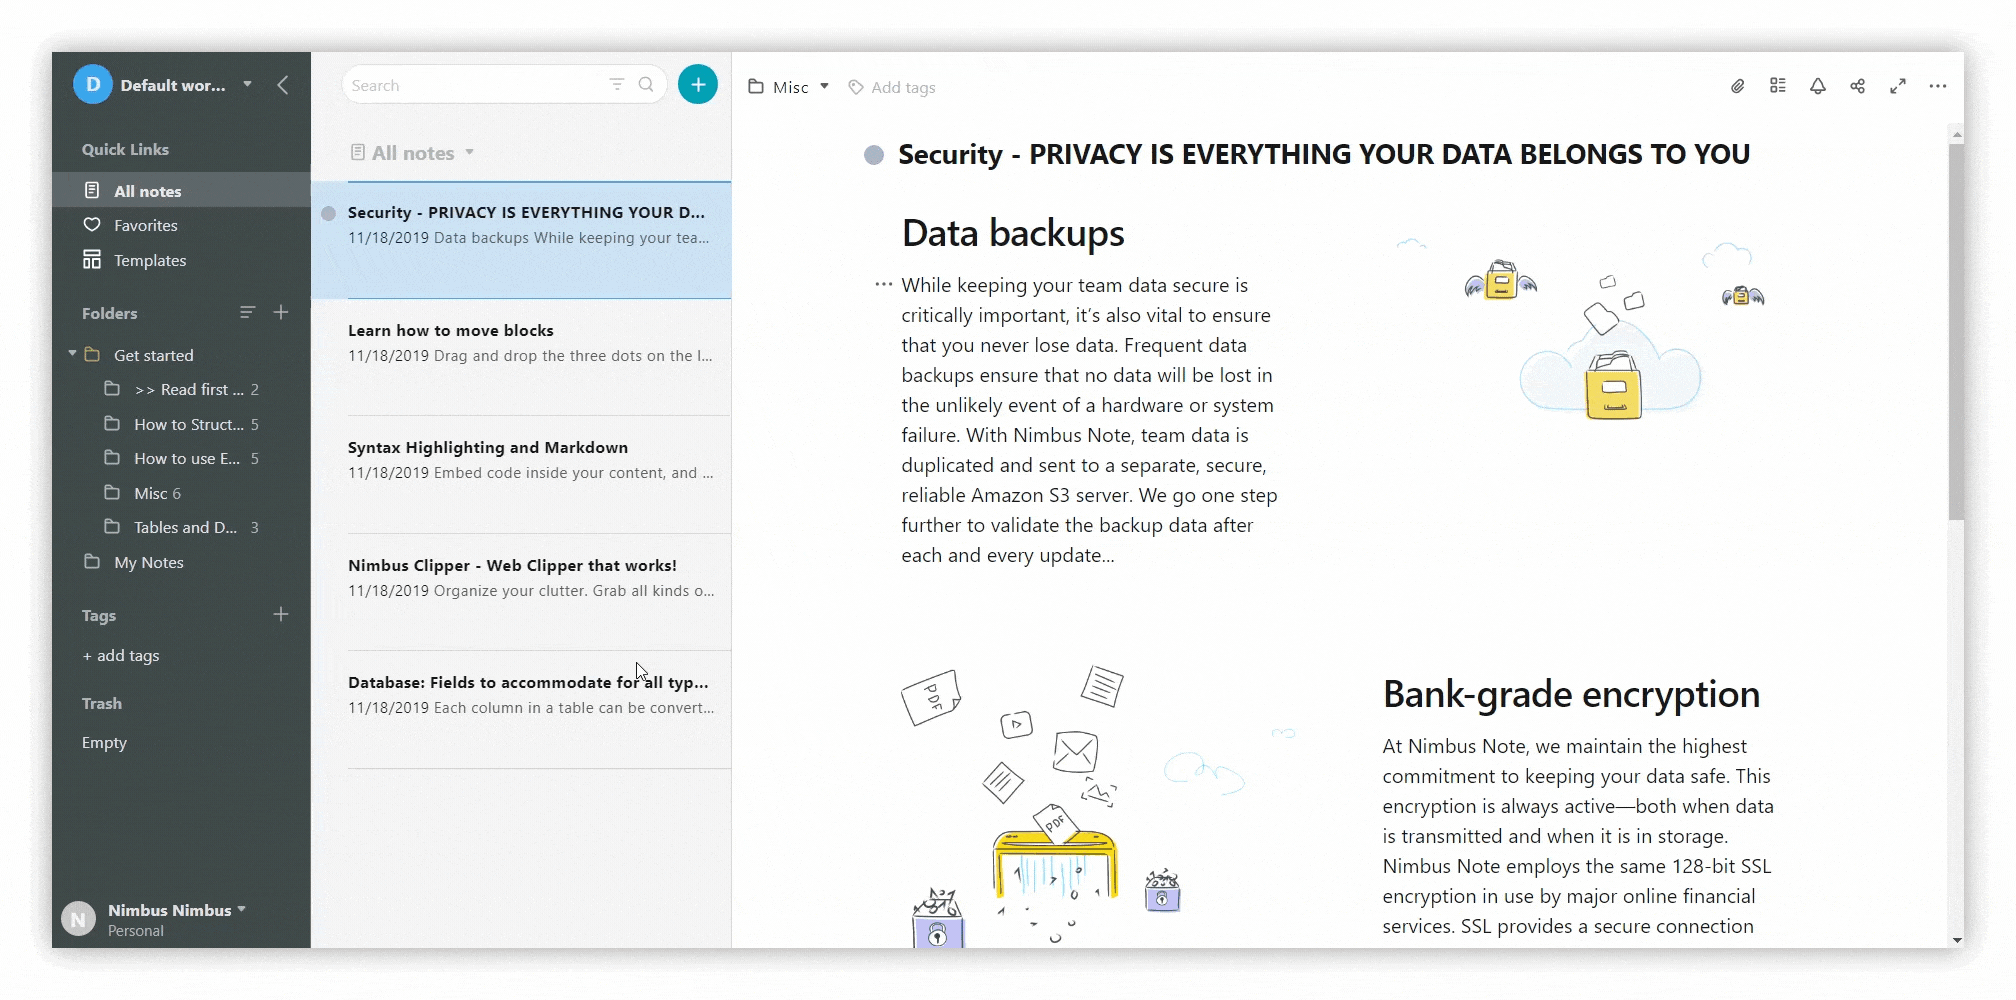Collapse the left sidebar with arrow
2016x1000 pixels.
[283, 85]
